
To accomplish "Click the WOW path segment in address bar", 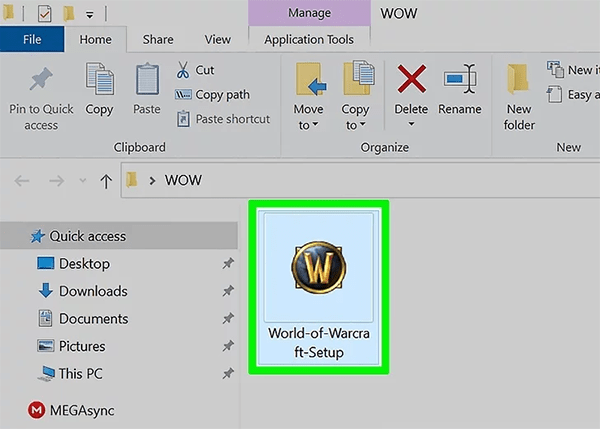I will 183,180.
